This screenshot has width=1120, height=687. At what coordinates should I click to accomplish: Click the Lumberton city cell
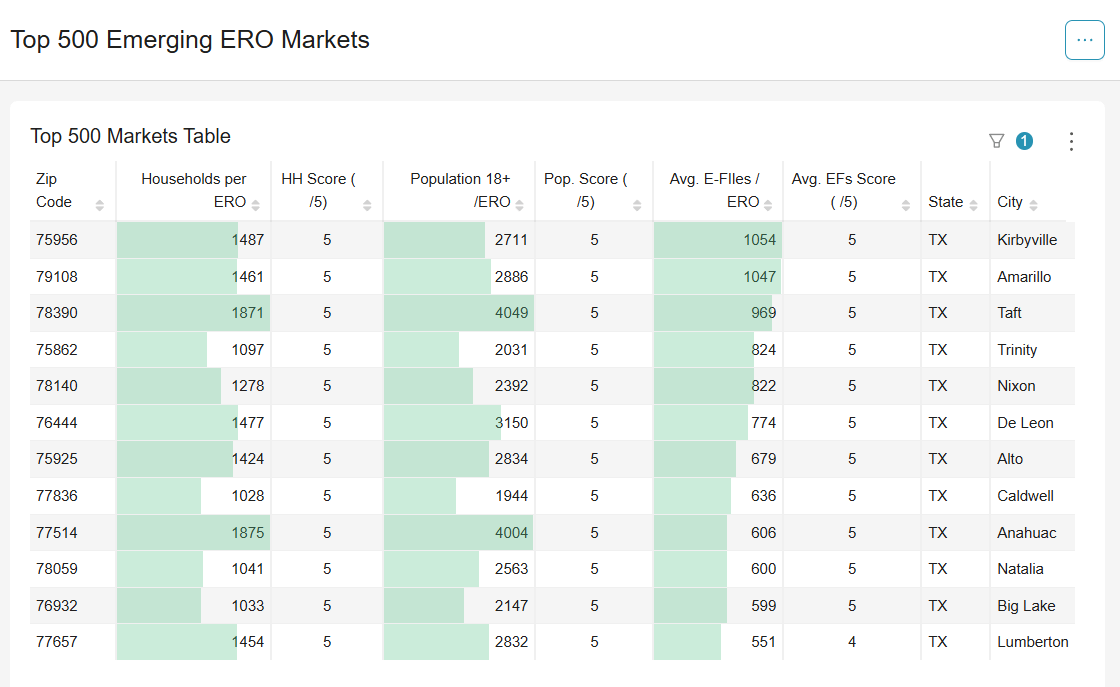point(1032,642)
